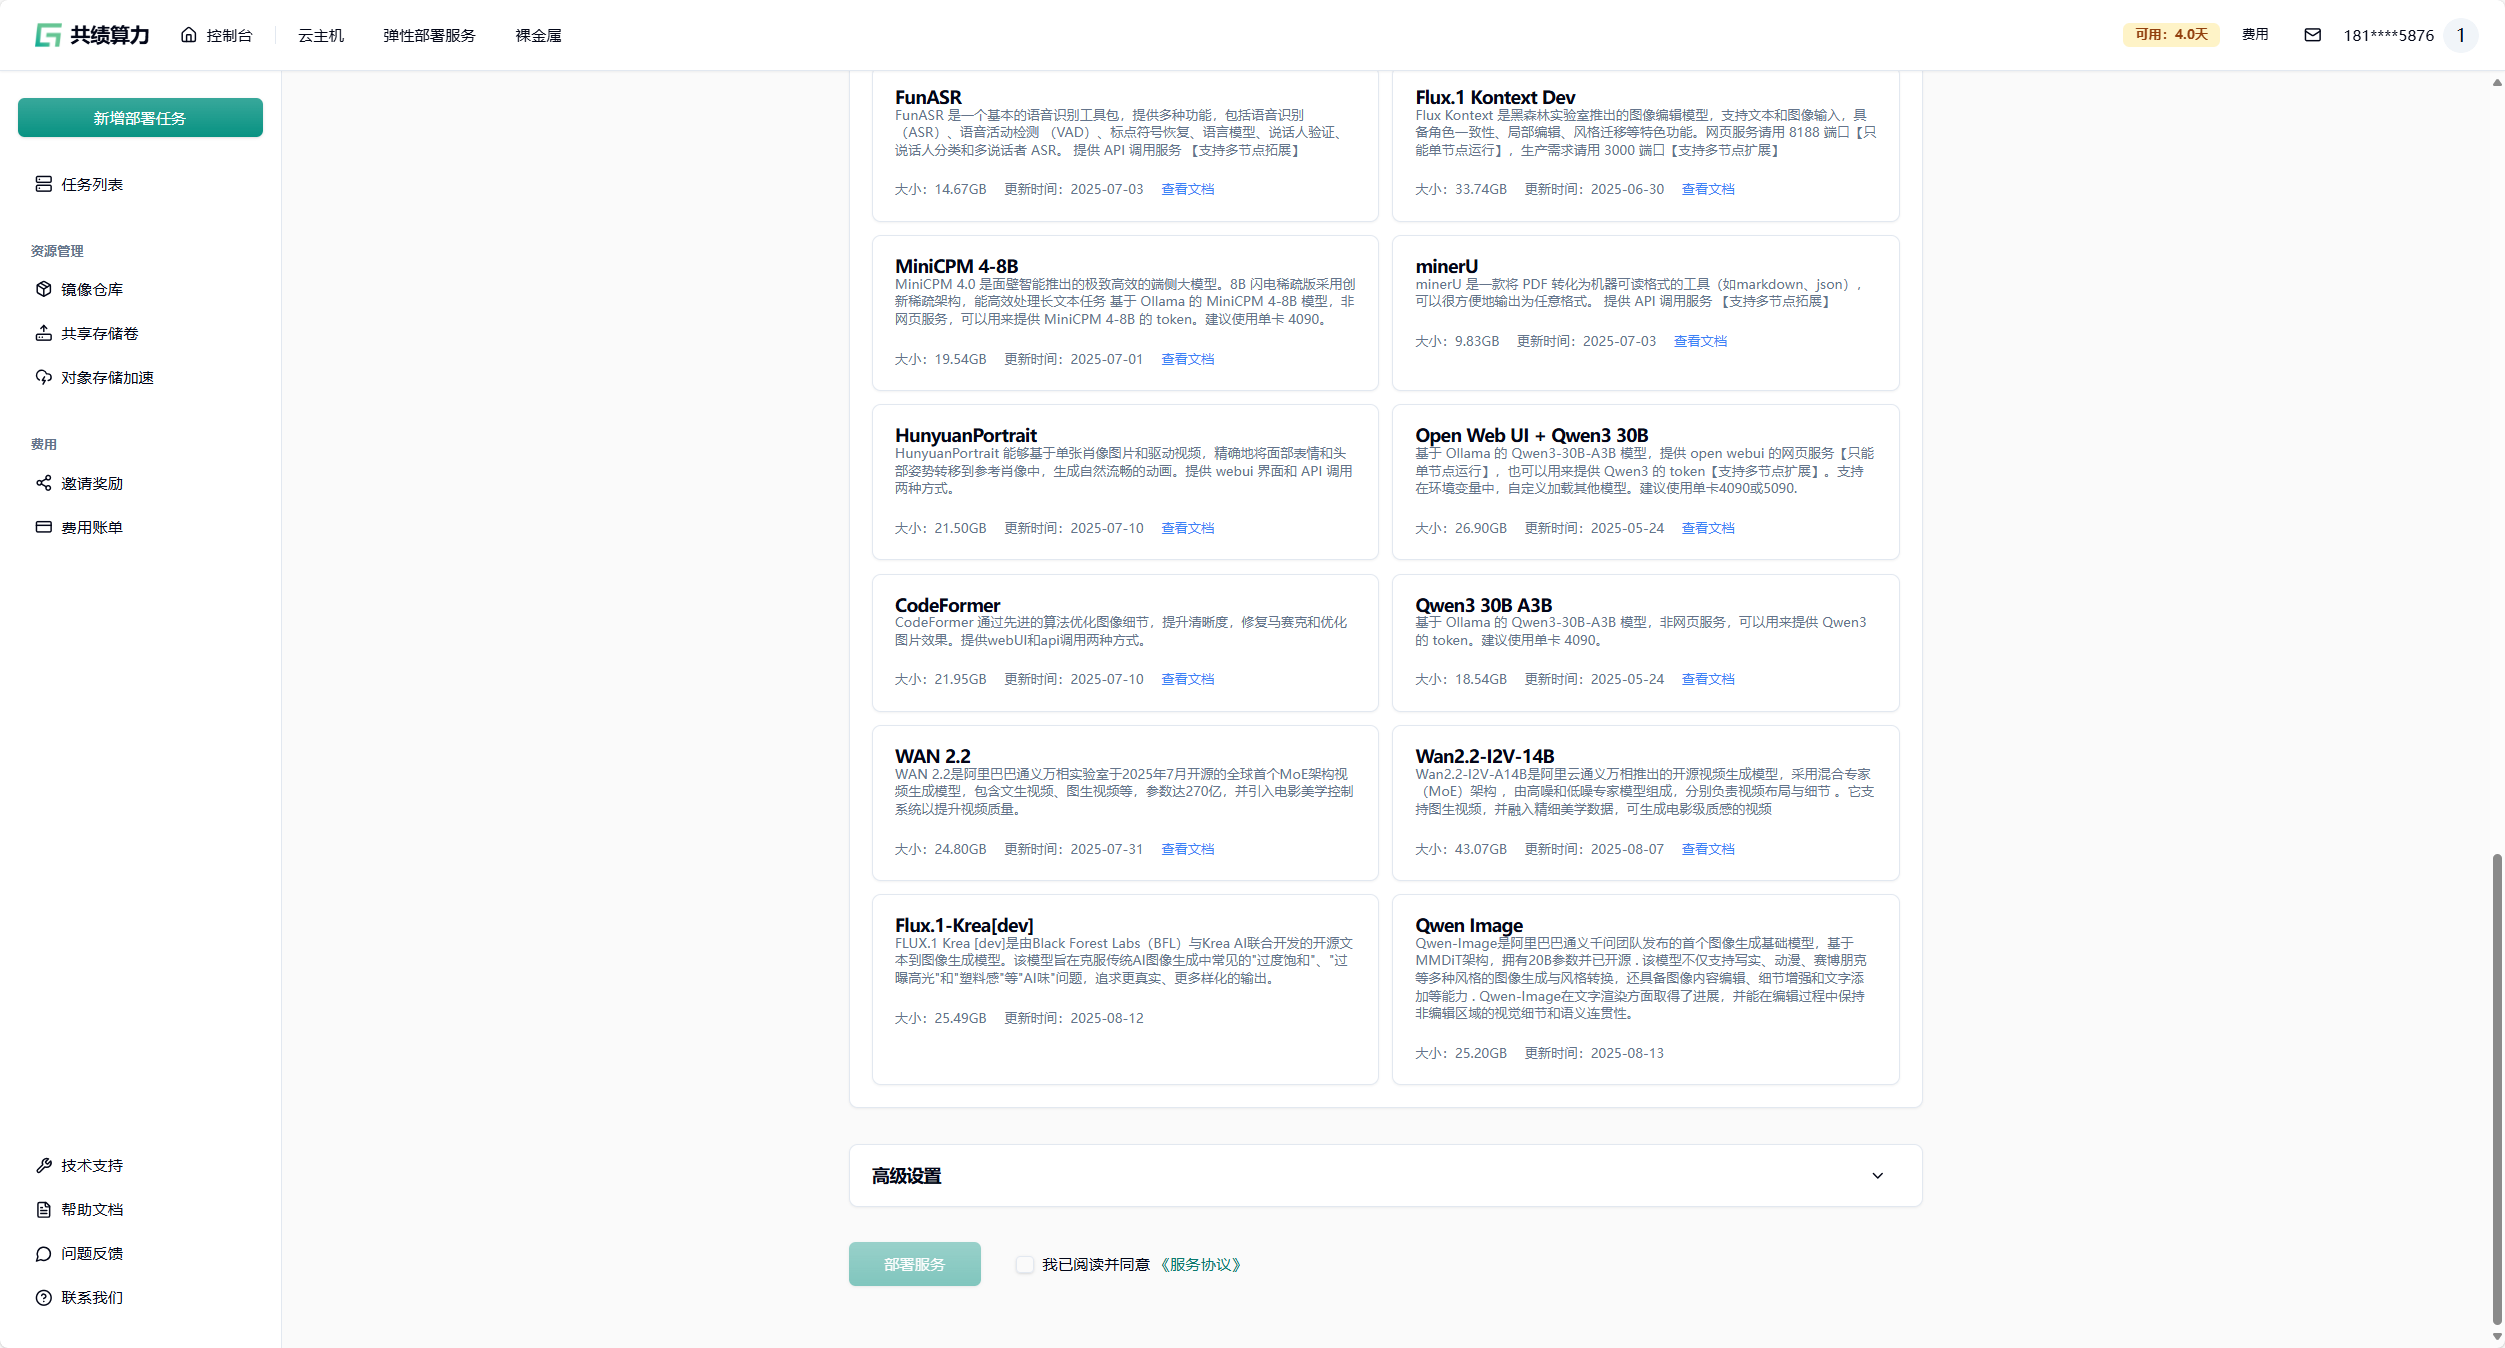Click the 技术支持 wrench icon
This screenshot has height=1348, width=2505.
[43, 1165]
